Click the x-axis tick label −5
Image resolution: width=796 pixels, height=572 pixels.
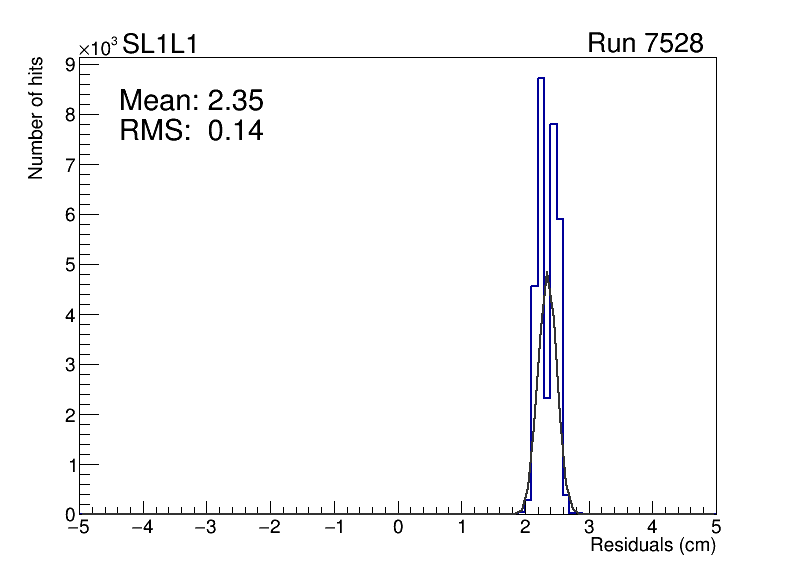click(x=80, y=527)
